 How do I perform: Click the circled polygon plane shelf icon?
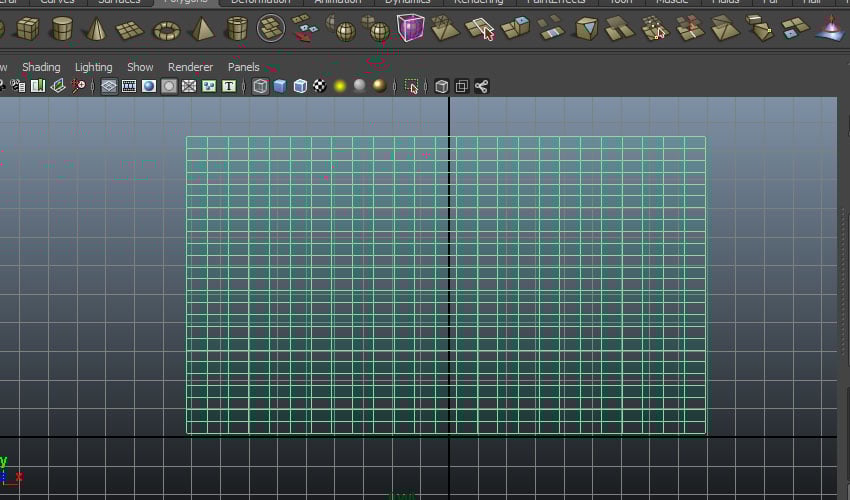click(271, 29)
